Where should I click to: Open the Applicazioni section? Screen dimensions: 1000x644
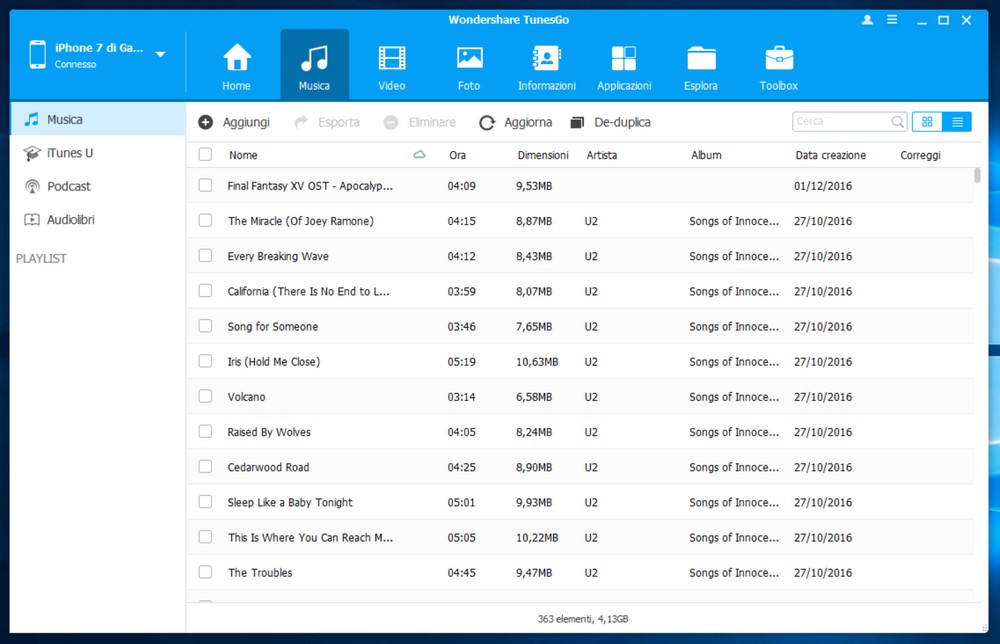pos(624,66)
